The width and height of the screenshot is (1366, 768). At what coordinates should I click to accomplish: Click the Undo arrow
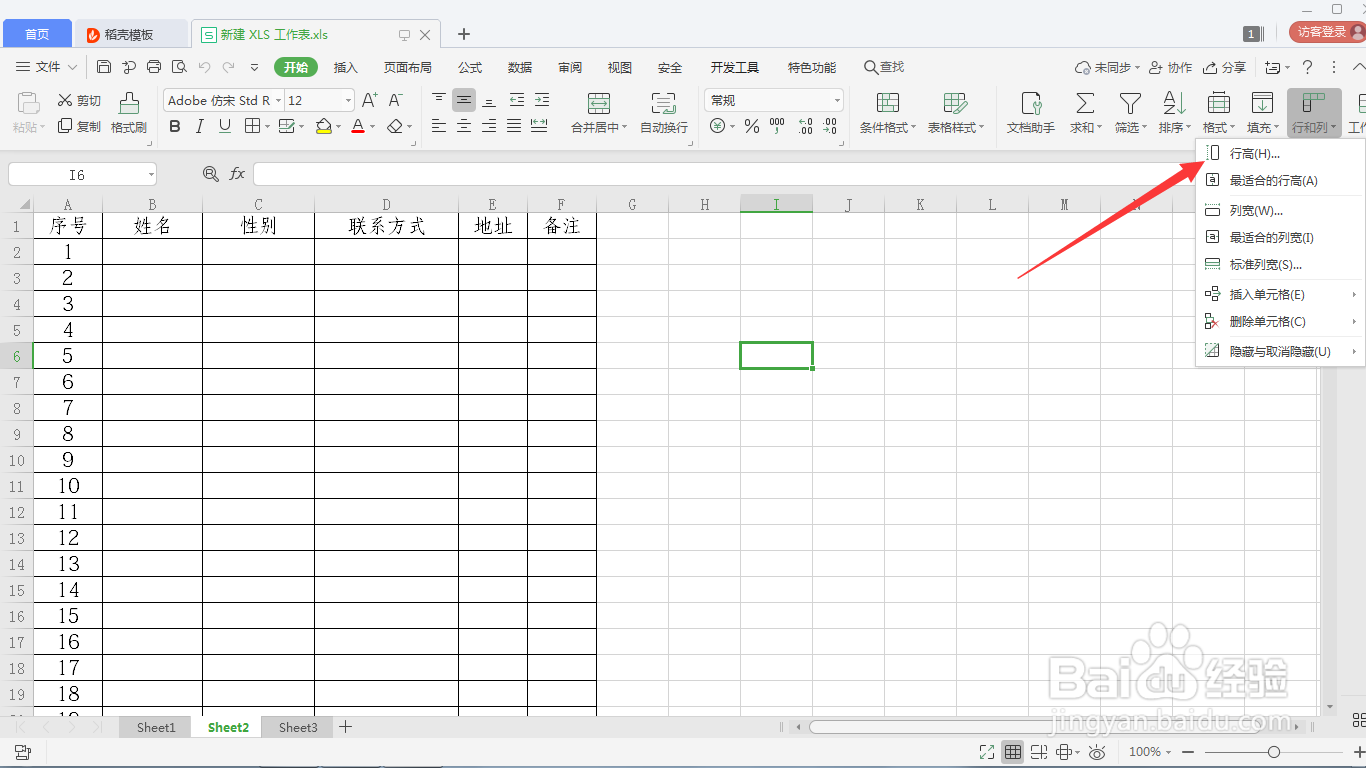click(204, 67)
